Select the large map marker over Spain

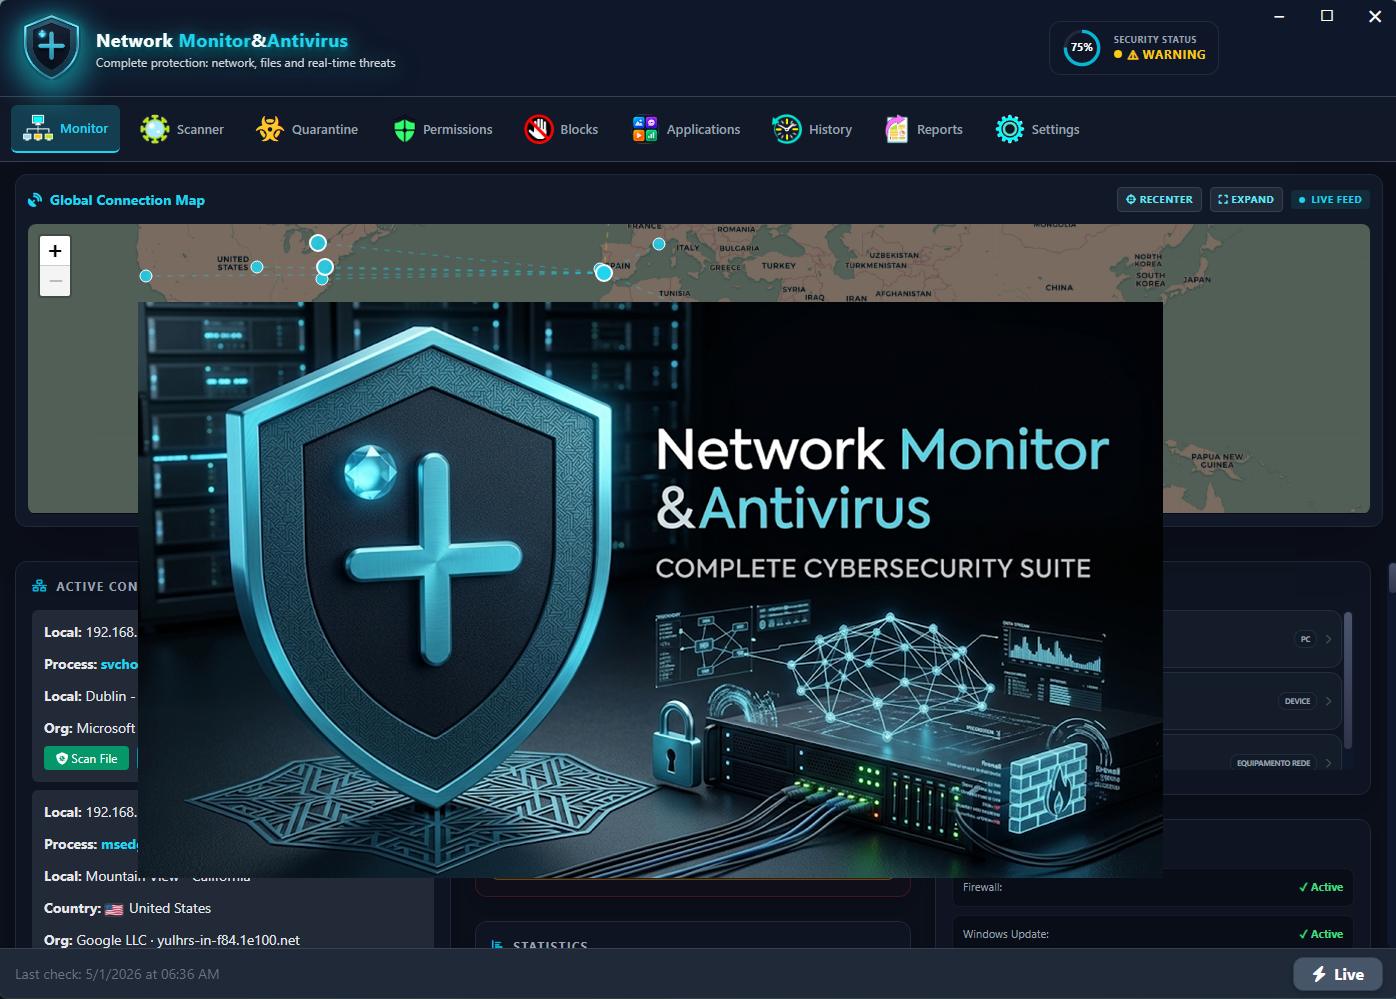click(x=604, y=272)
